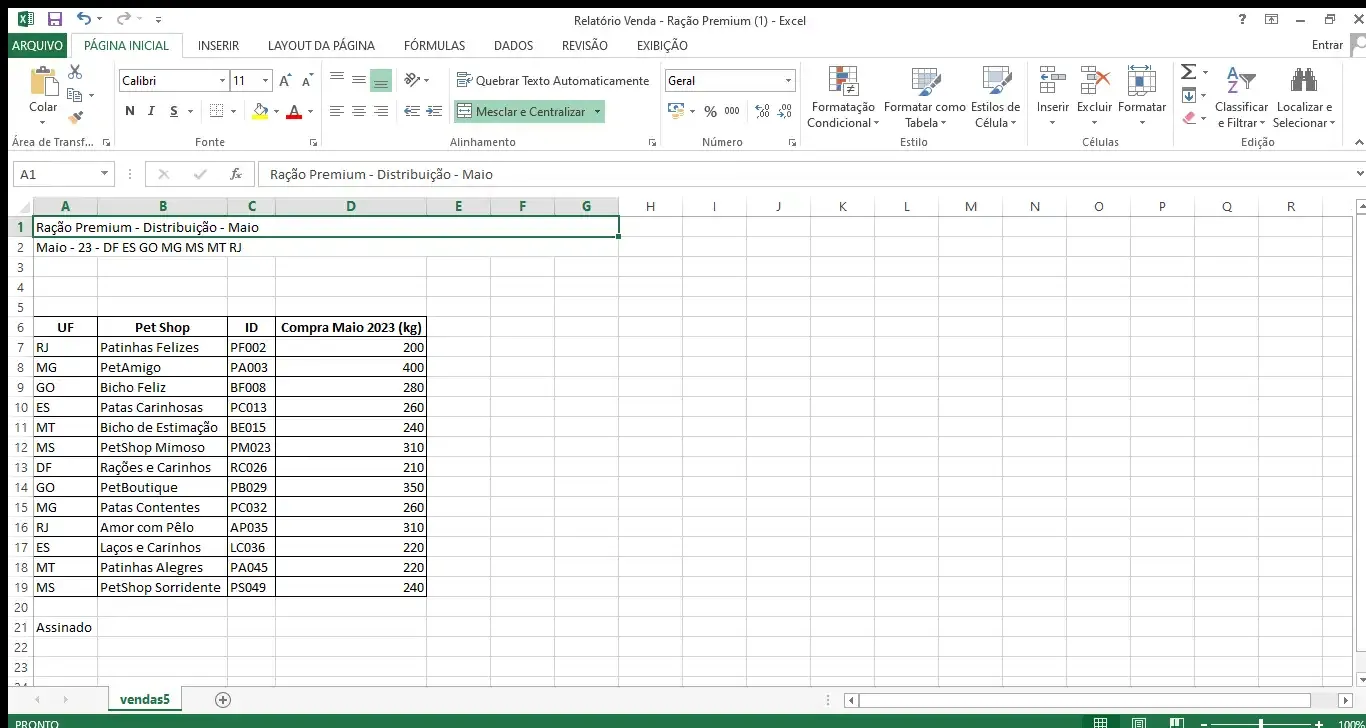Add a new sheet with the plus icon
This screenshot has height=728, width=1366.
click(x=223, y=700)
